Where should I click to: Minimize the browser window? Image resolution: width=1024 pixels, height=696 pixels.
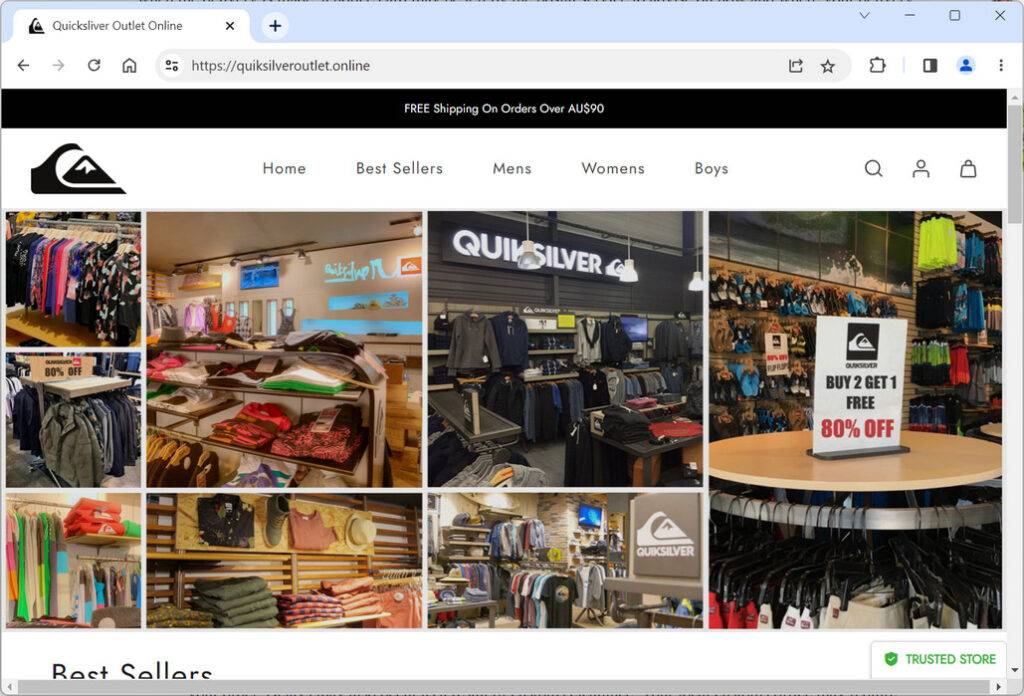(x=910, y=15)
